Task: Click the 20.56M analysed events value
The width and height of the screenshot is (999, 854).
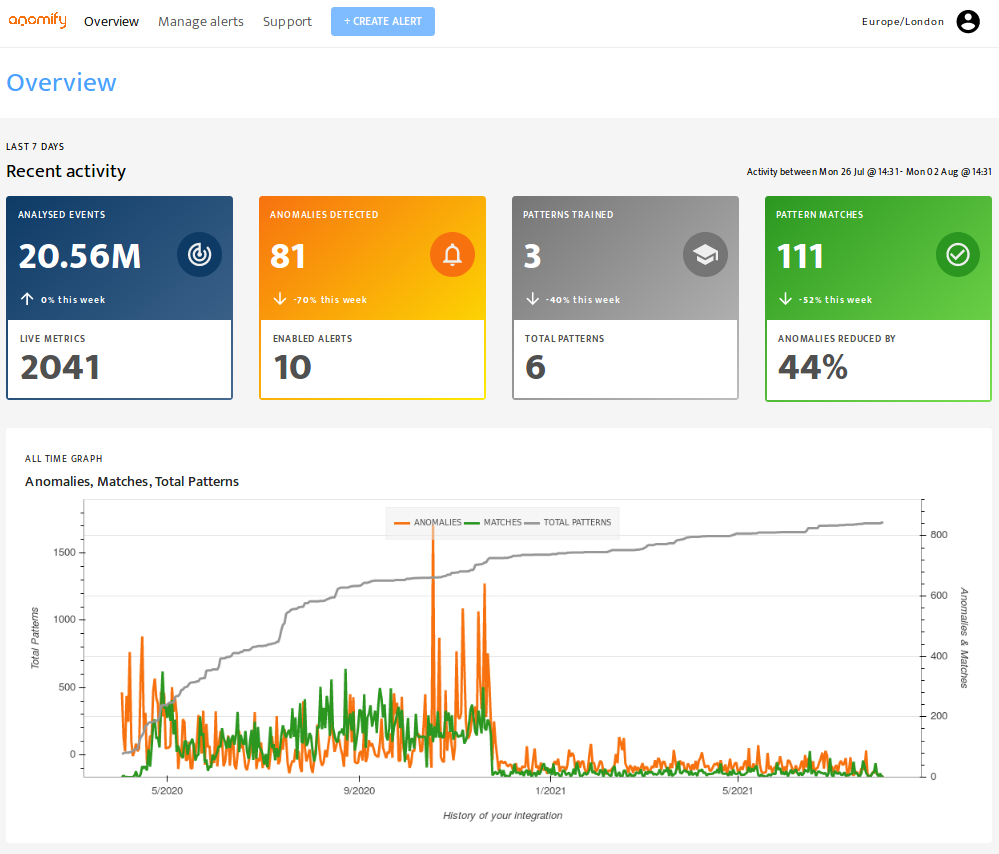Action: [x=80, y=256]
